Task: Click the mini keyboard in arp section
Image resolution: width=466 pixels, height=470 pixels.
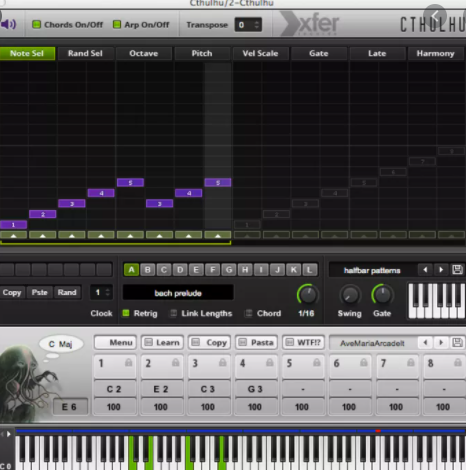Action: [x=437, y=301]
